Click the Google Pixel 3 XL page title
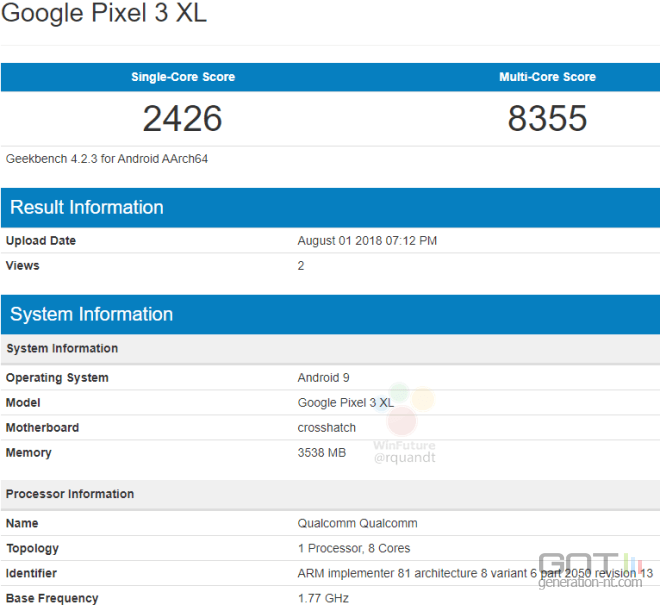This screenshot has height=611, width=660. point(104,13)
